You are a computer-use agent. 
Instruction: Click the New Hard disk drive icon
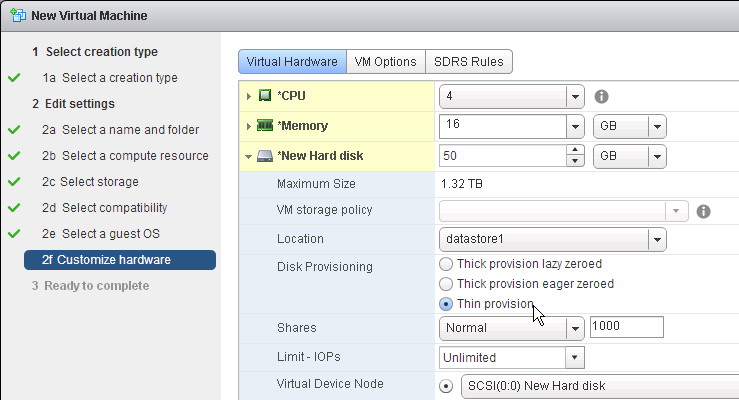pos(265,156)
